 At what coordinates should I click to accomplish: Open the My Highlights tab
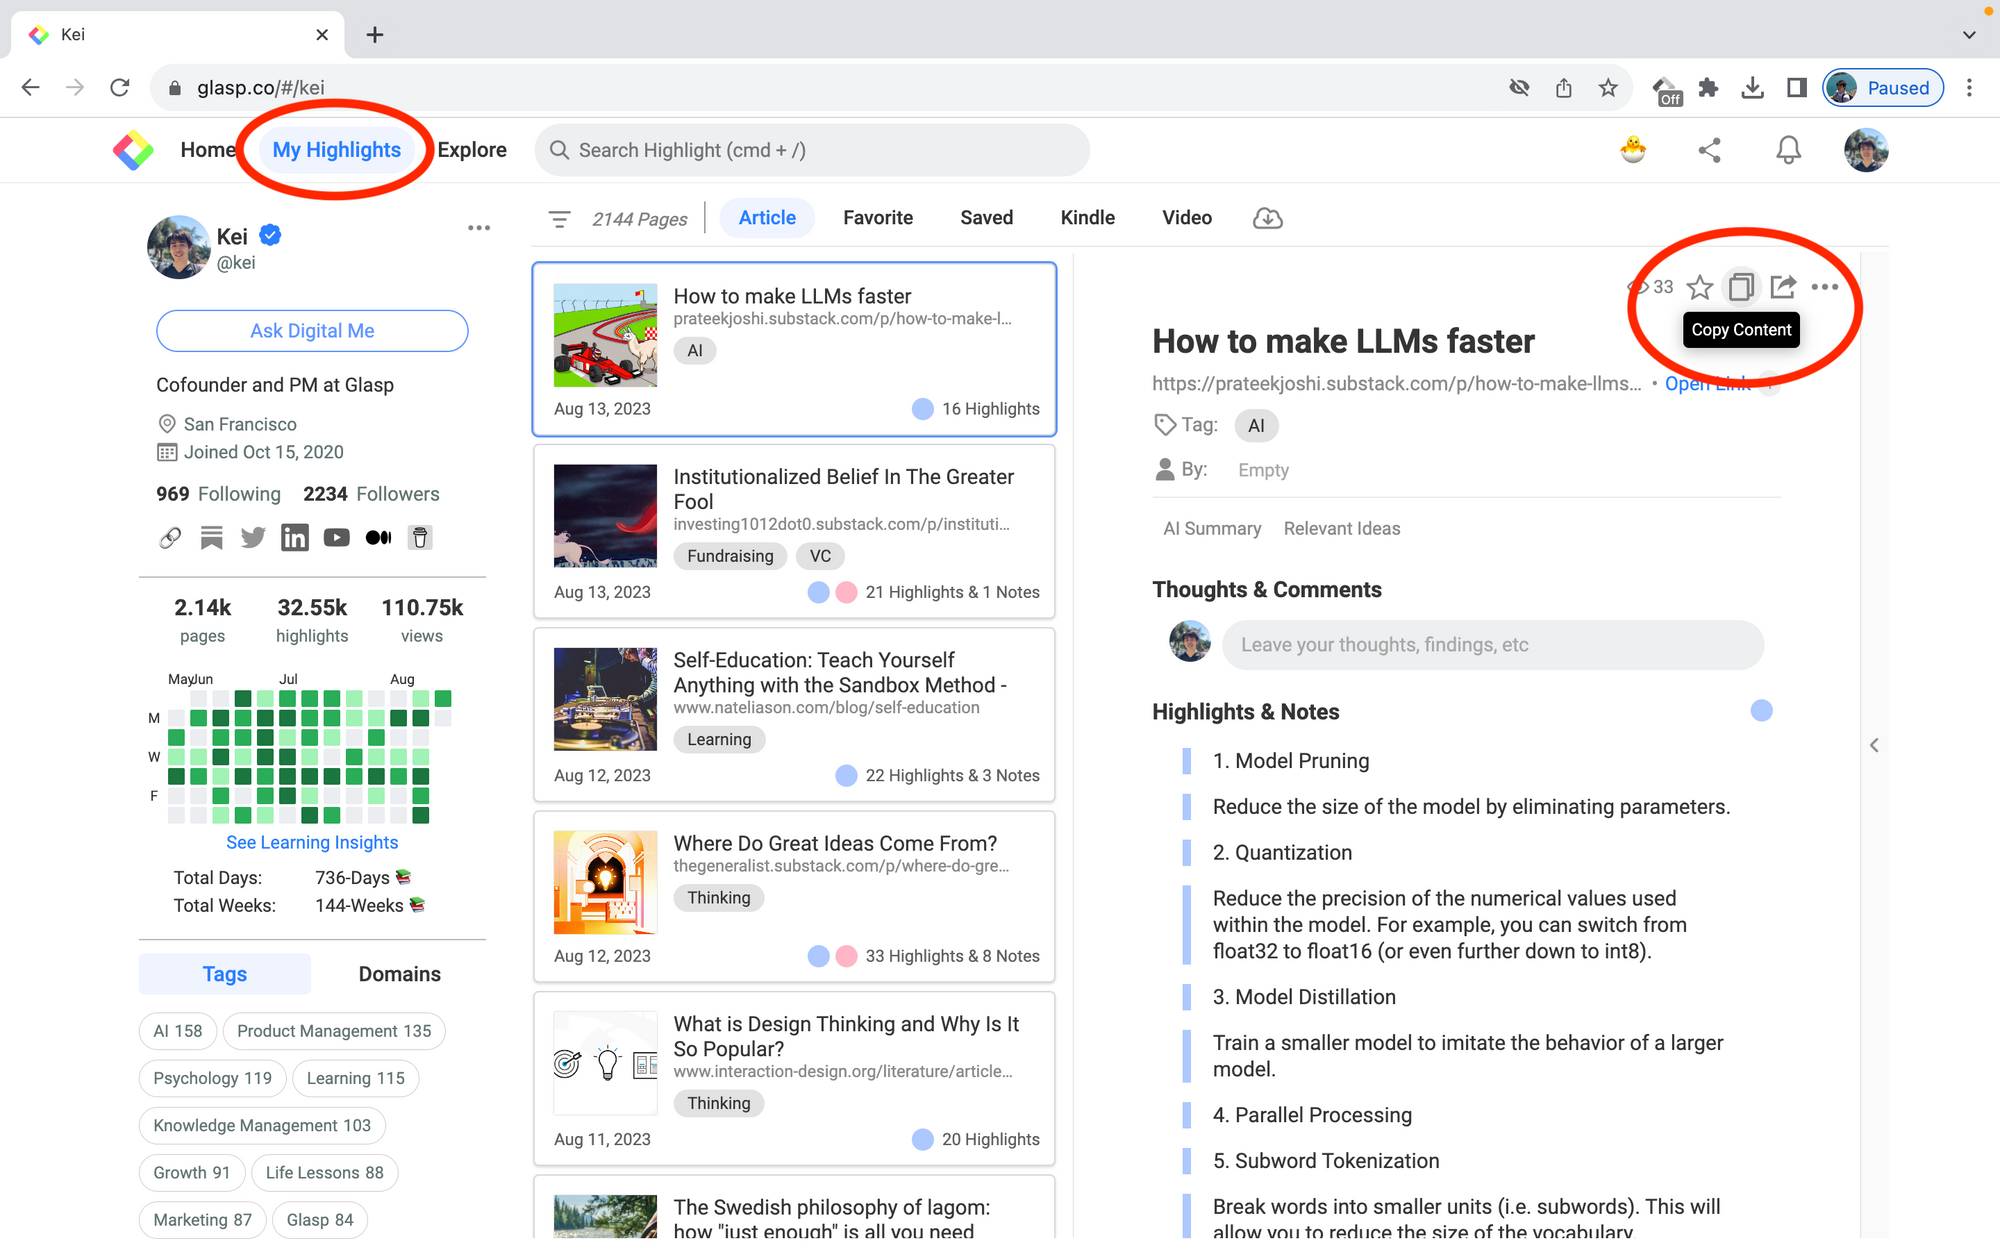pyautogui.click(x=337, y=150)
